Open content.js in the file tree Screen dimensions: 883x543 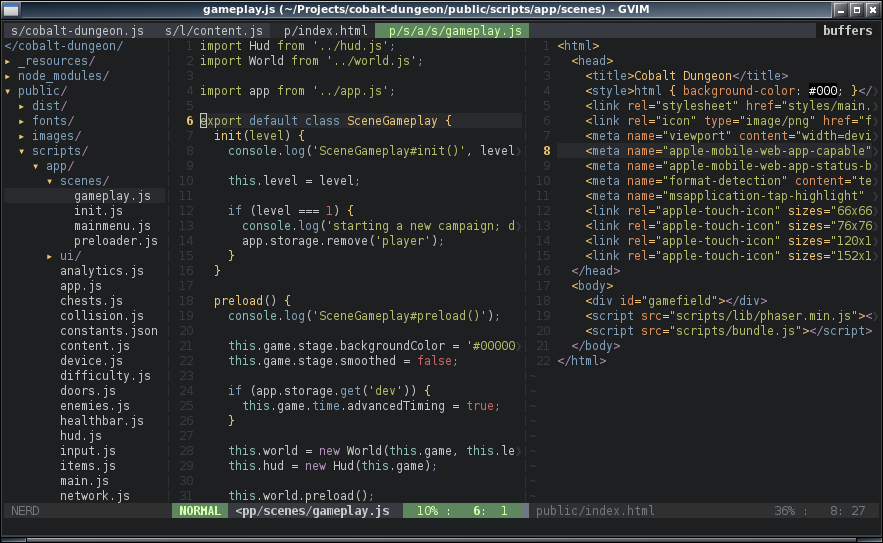[x=95, y=346]
